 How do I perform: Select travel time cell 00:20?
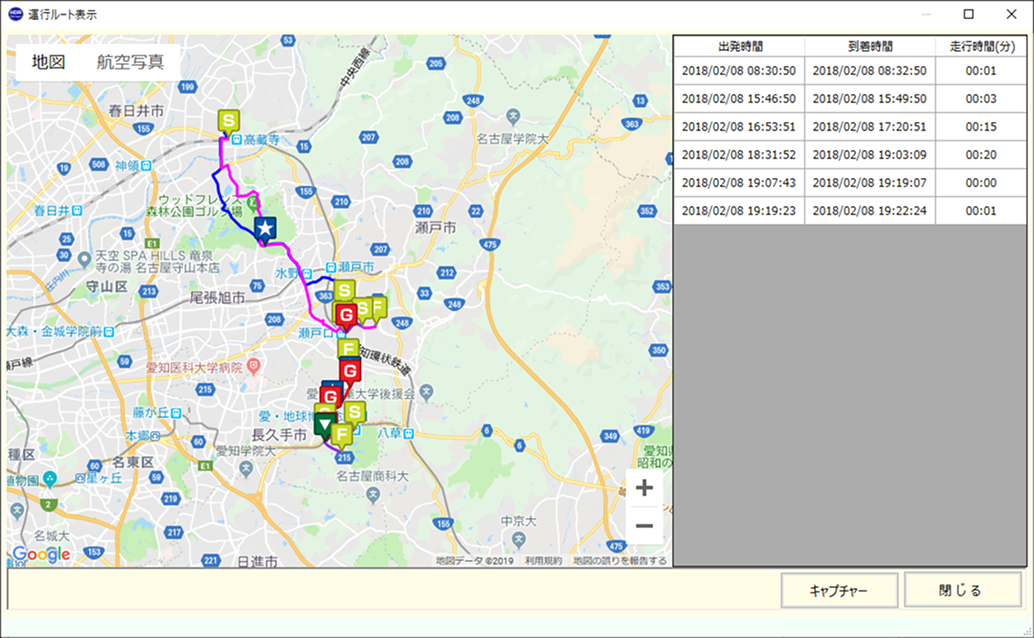click(x=981, y=155)
